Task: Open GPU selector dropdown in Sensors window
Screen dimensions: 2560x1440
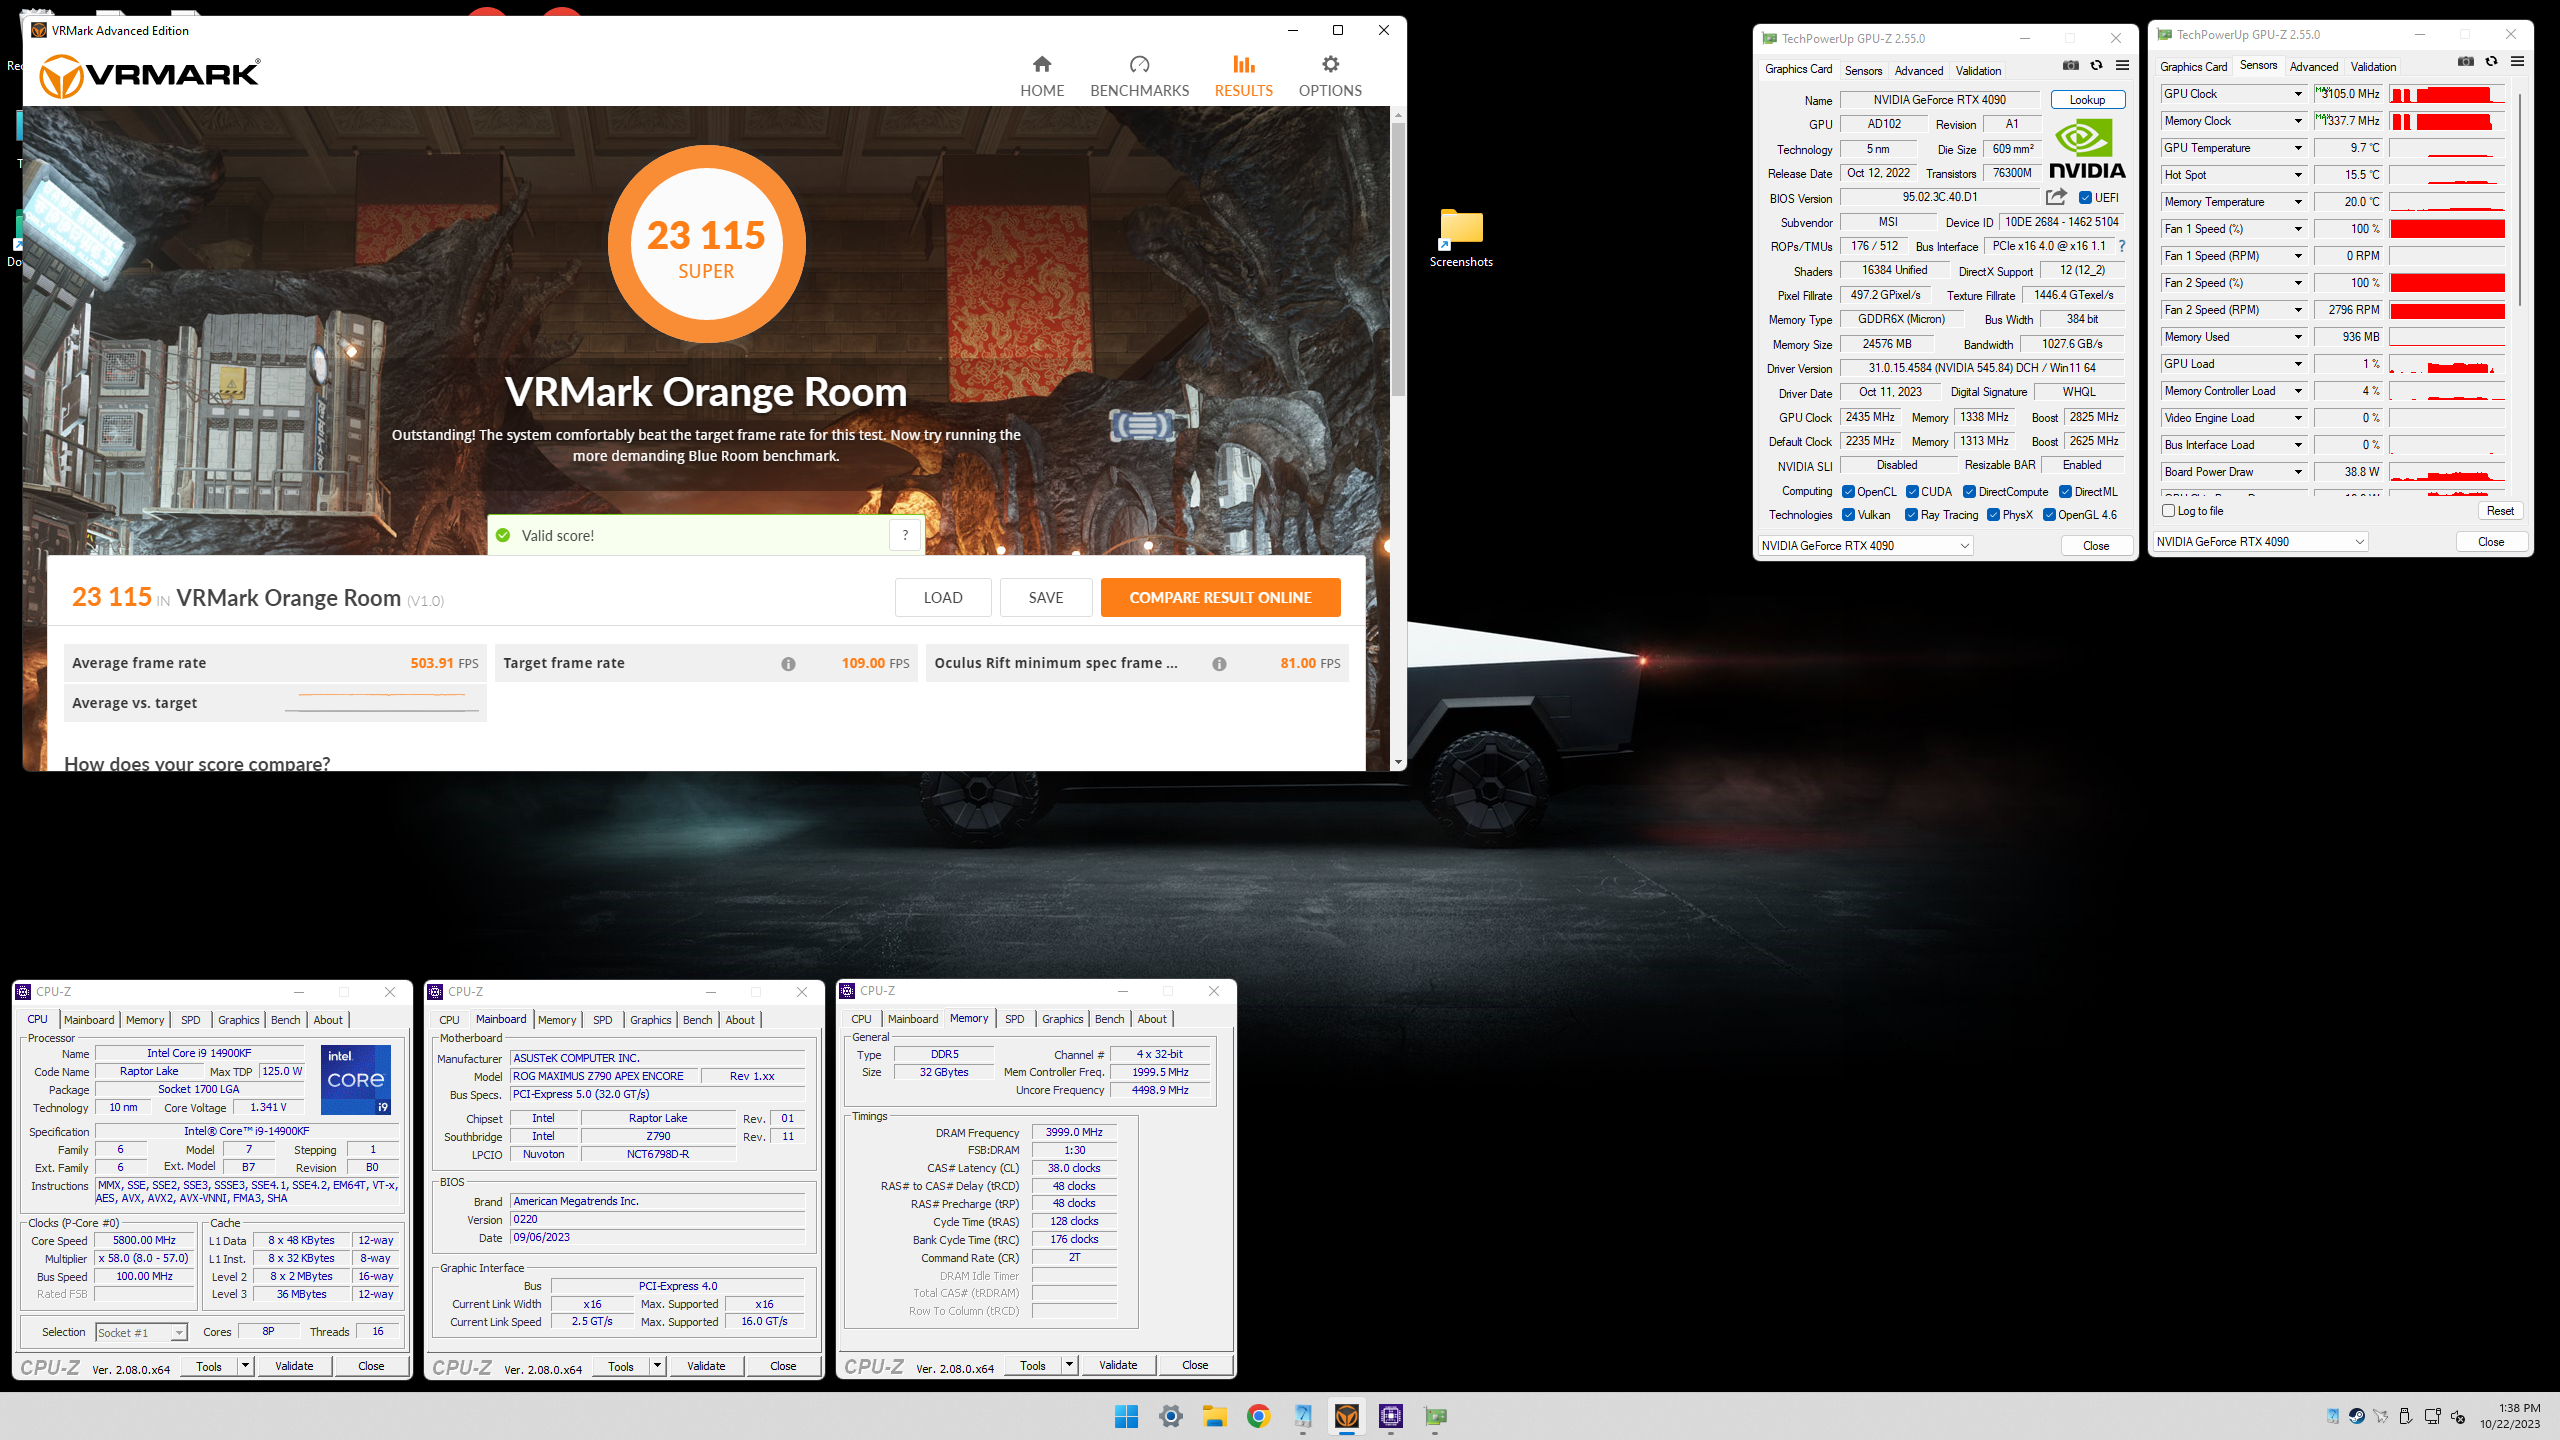Action: (2260, 542)
